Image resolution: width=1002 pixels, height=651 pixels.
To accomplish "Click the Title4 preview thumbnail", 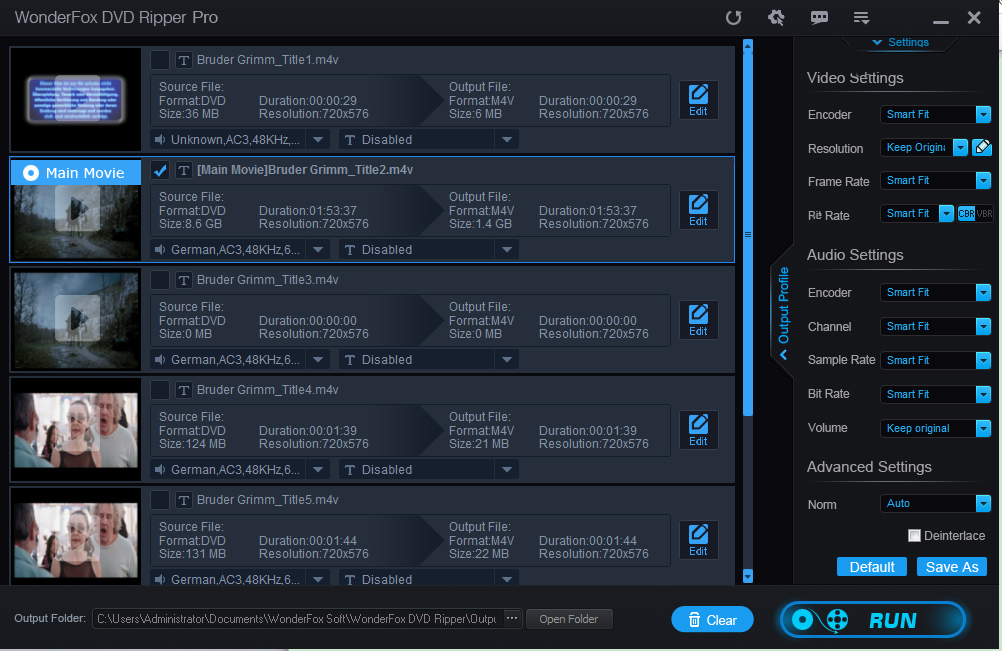I will [76, 429].
